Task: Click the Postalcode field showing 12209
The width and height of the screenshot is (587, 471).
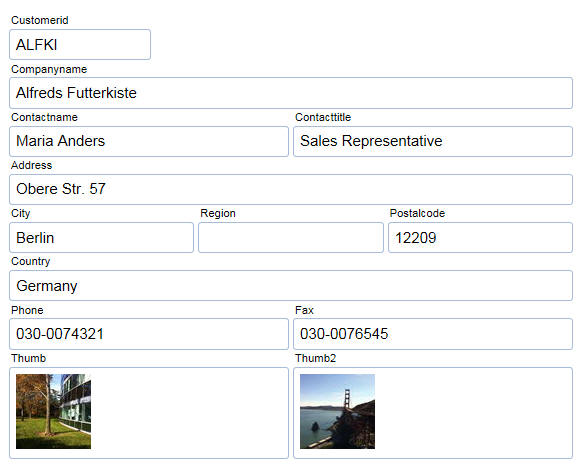Action: point(480,237)
